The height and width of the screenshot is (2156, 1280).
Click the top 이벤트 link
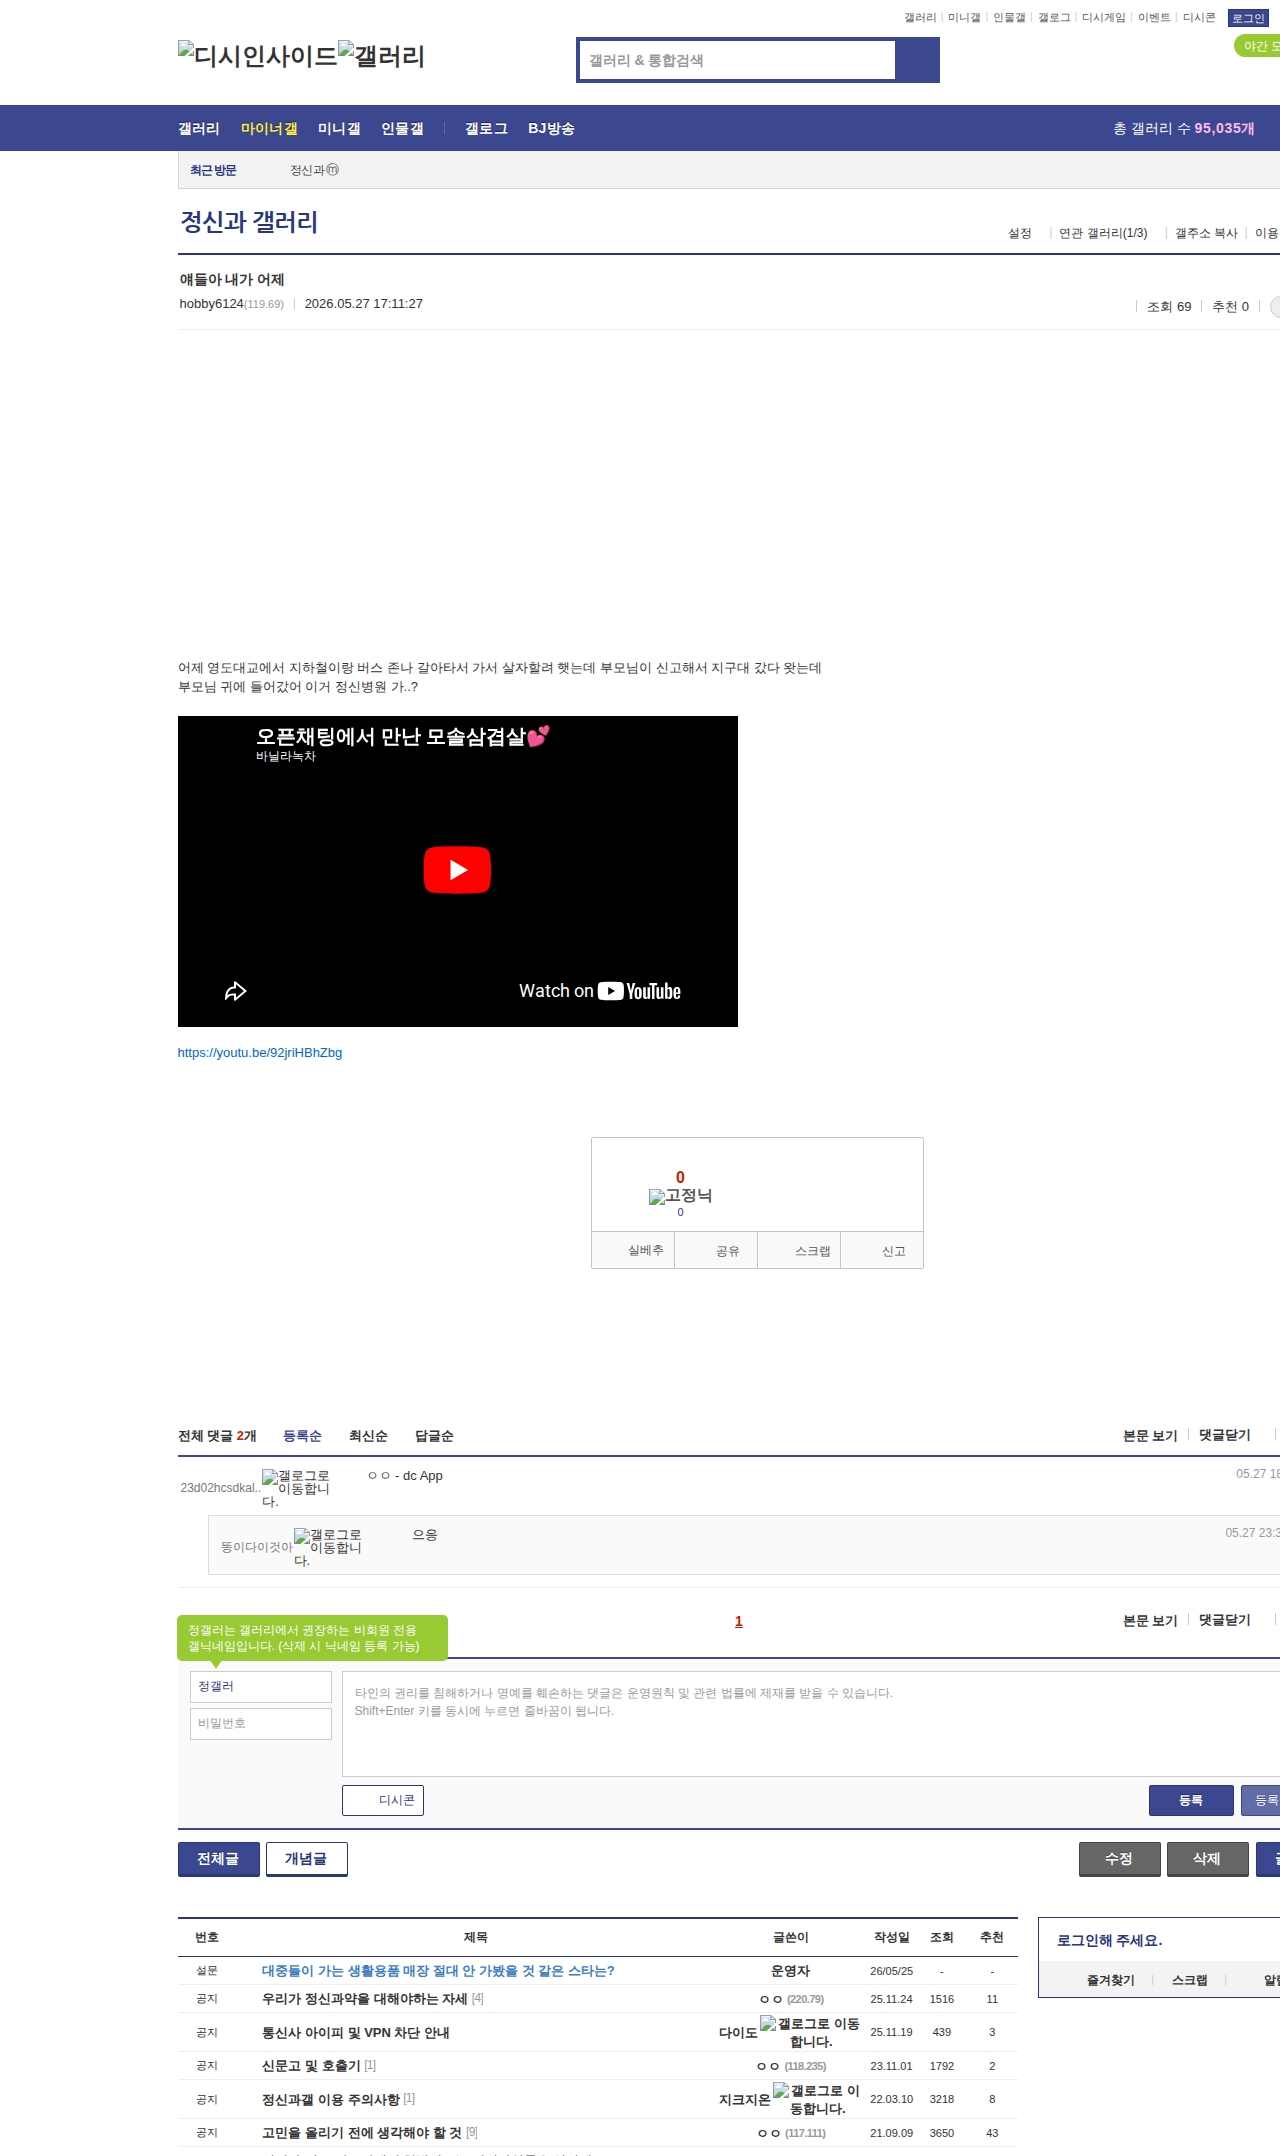(x=1154, y=18)
